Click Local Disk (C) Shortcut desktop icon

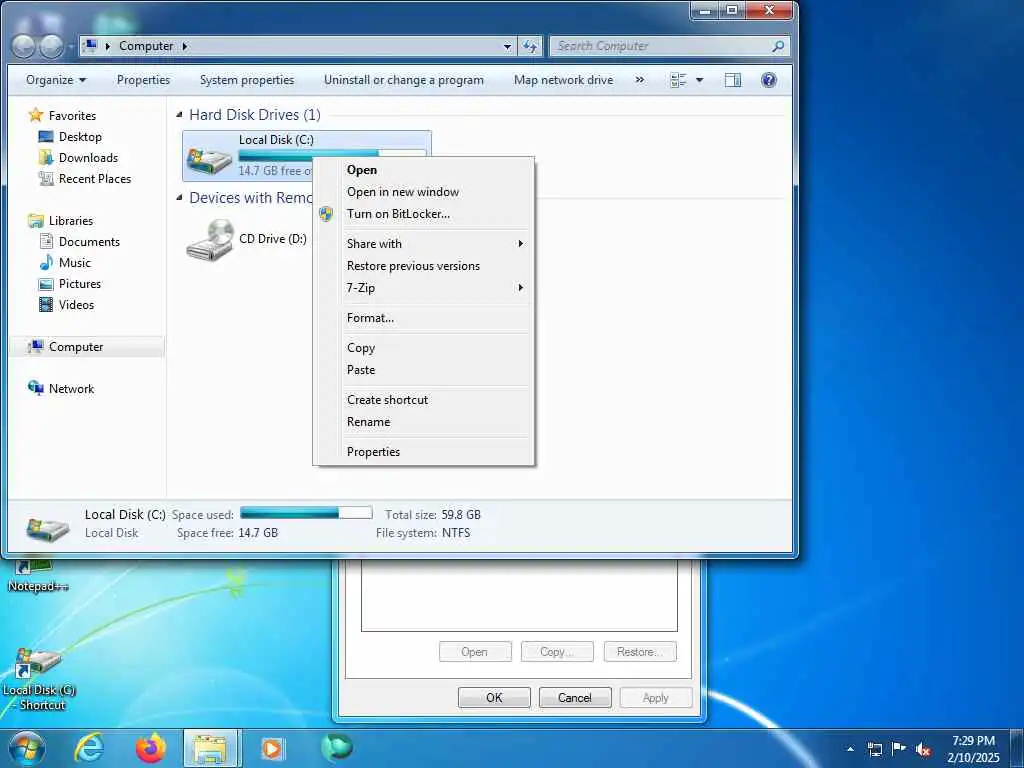[x=39, y=679]
